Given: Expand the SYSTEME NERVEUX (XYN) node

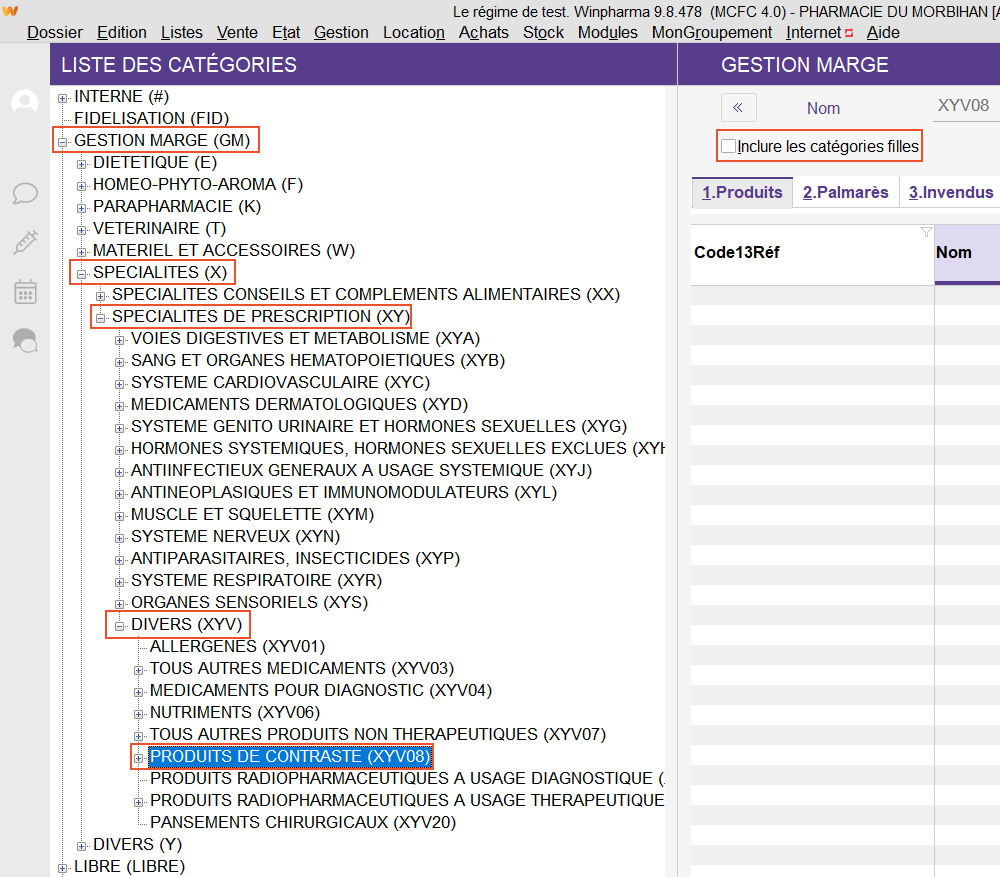Looking at the screenshot, I should [x=120, y=537].
